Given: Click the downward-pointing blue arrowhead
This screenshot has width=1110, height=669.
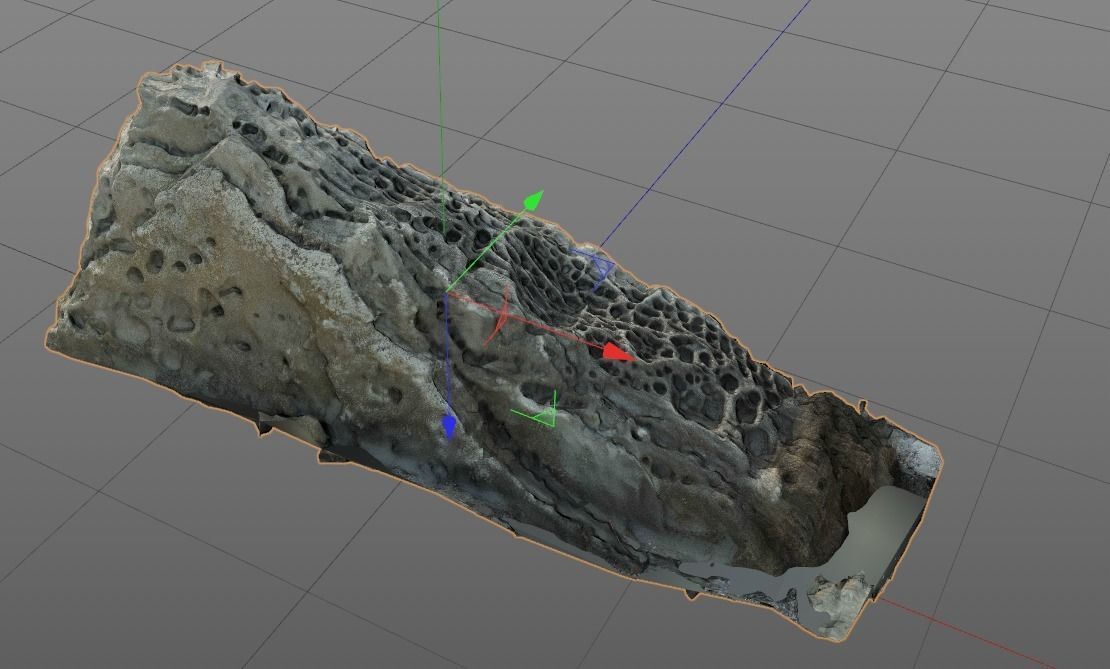Looking at the screenshot, I should tap(452, 425).
